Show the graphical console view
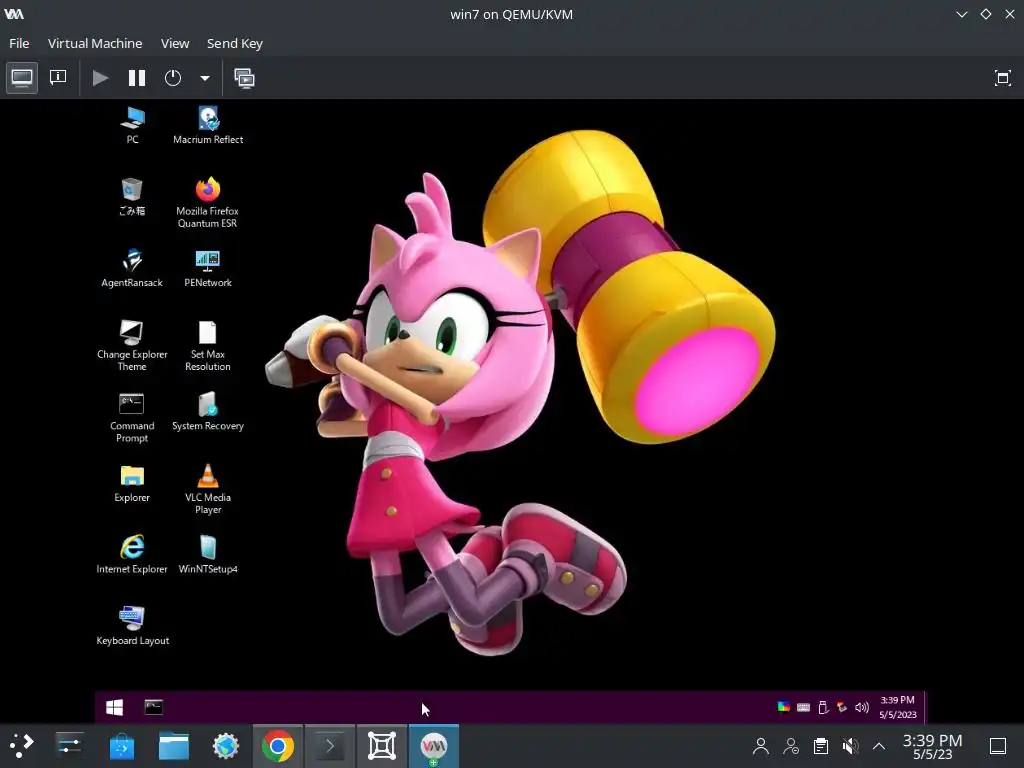Image resolution: width=1024 pixels, height=768 pixels. [x=22, y=78]
